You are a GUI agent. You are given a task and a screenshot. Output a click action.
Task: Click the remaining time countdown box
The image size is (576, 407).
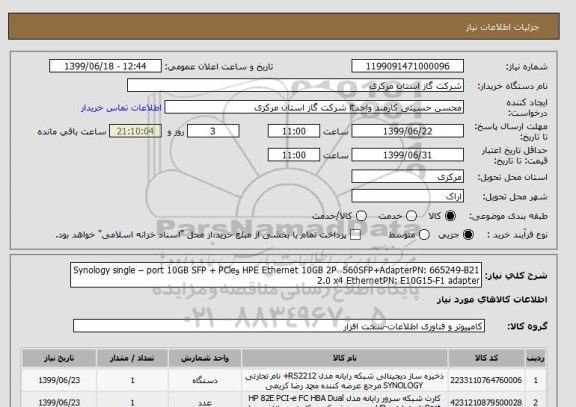coord(135,131)
